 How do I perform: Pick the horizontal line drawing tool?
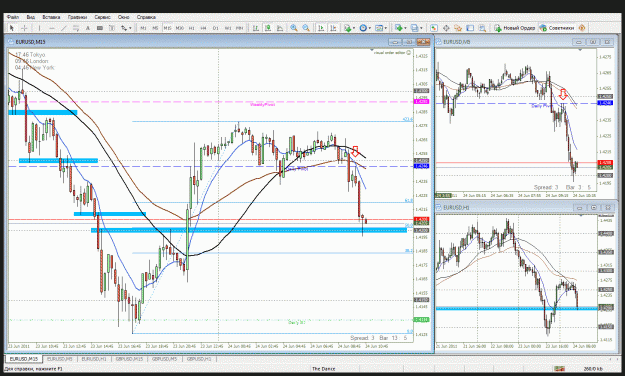[52, 28]
